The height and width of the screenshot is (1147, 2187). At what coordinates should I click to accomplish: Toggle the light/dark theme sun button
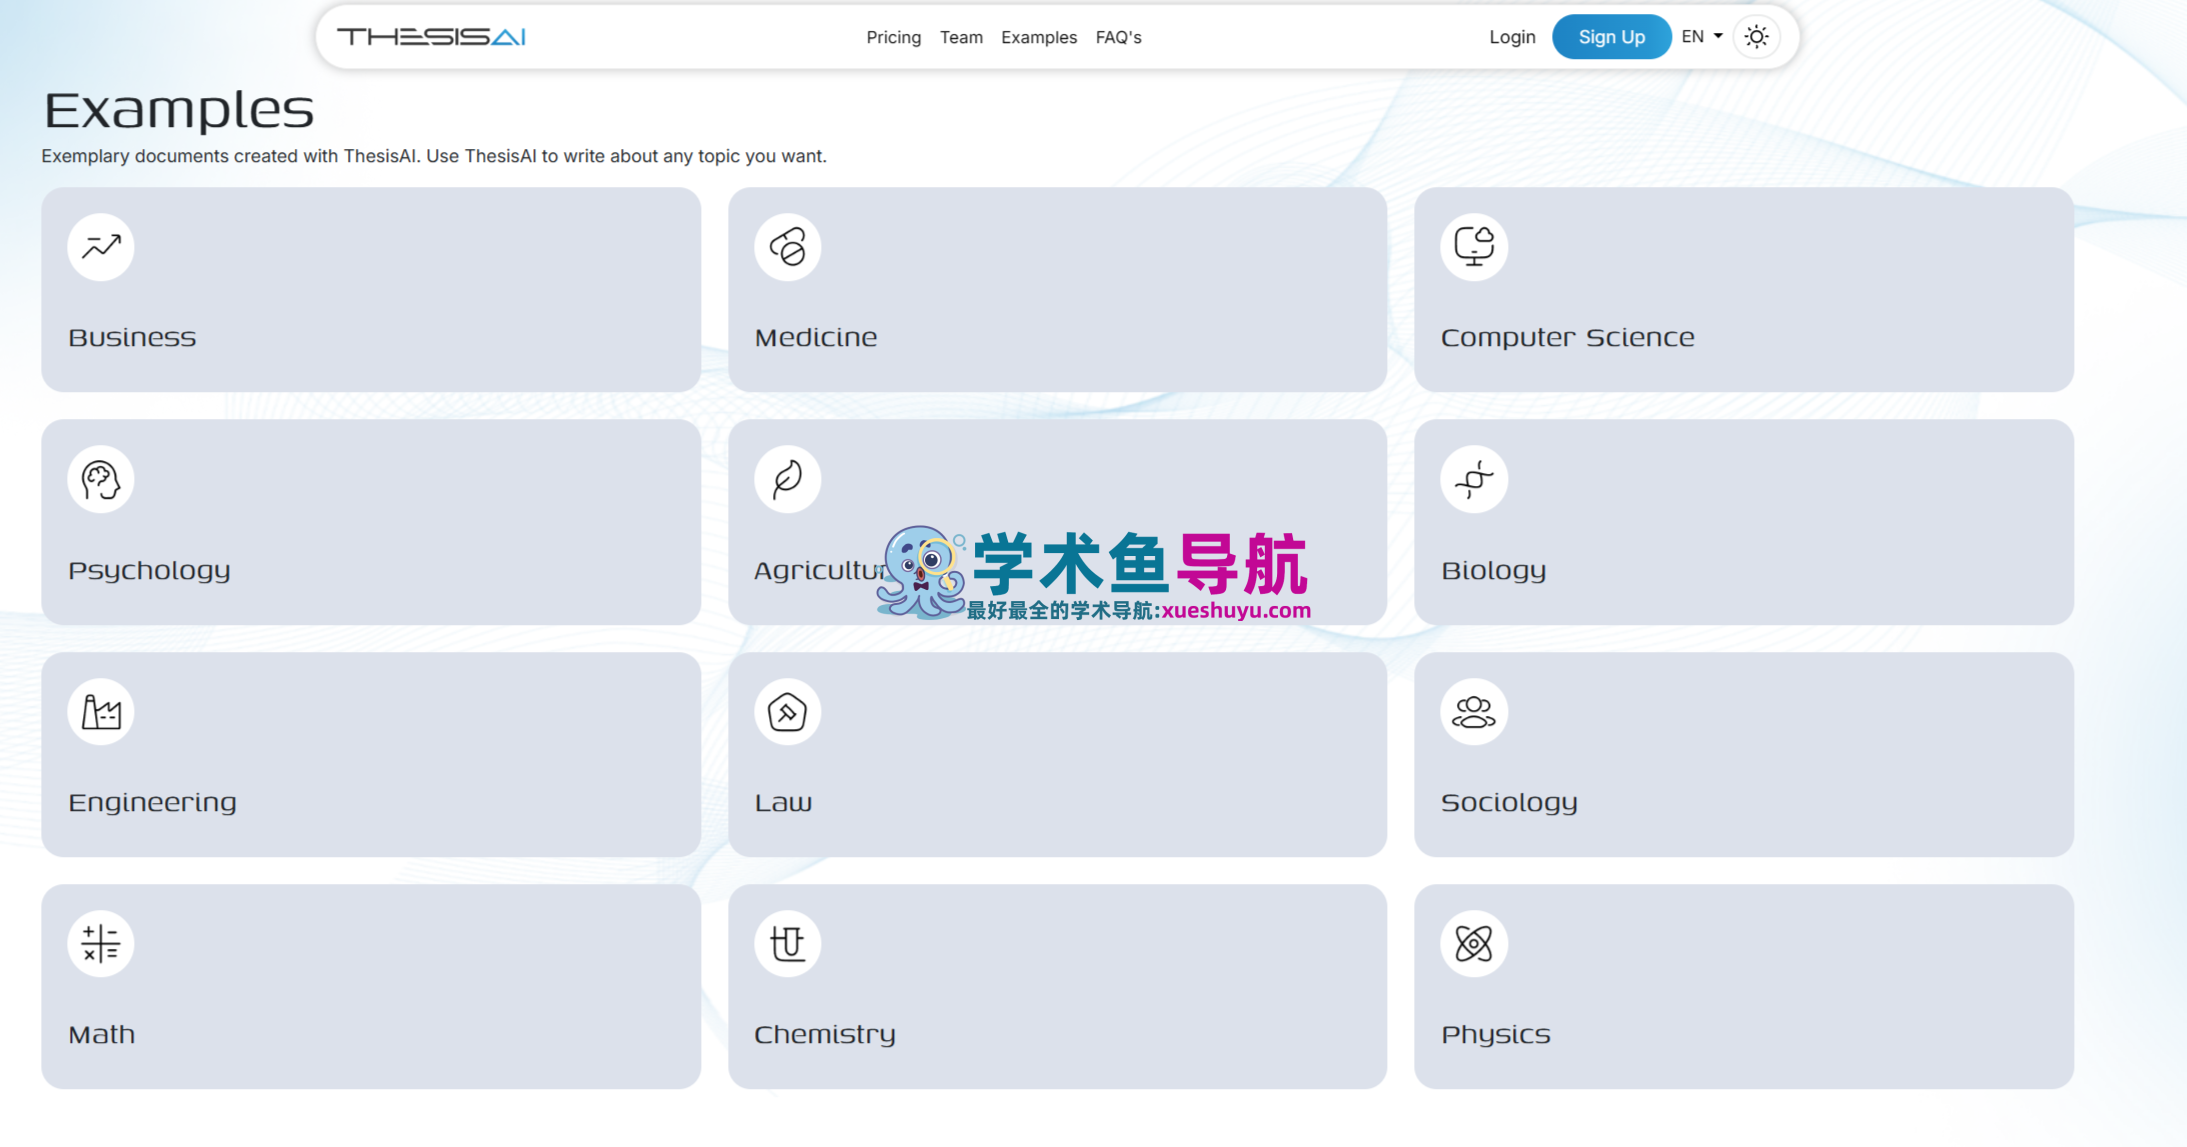(x=1756, y=37)
